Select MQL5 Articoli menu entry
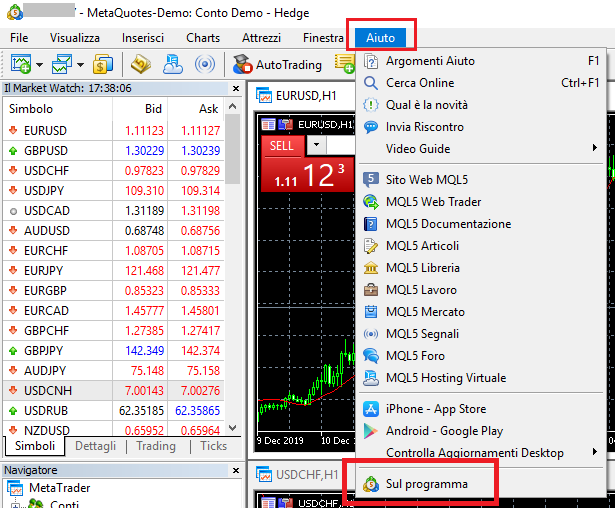The width and height of the screenshot is (615, 510). click(x=481, y=246)
